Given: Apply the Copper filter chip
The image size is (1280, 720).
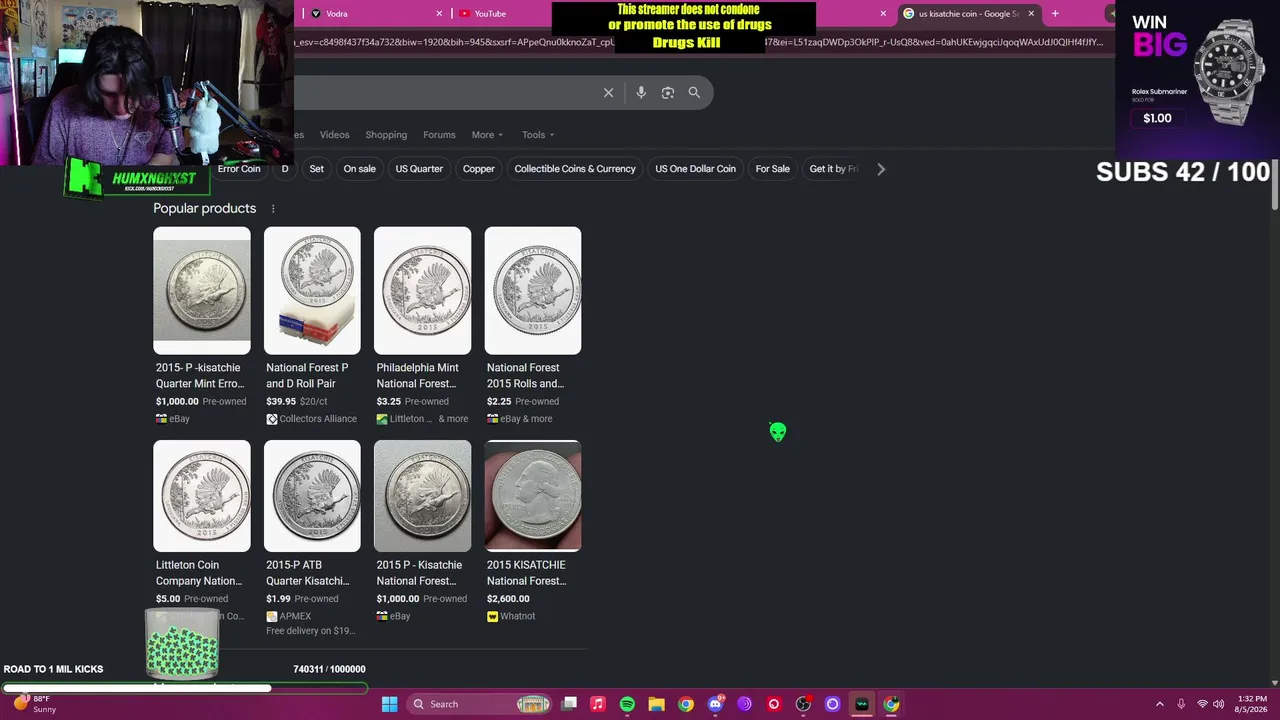Looking at the screenshot, I should (x=479, y=169).
